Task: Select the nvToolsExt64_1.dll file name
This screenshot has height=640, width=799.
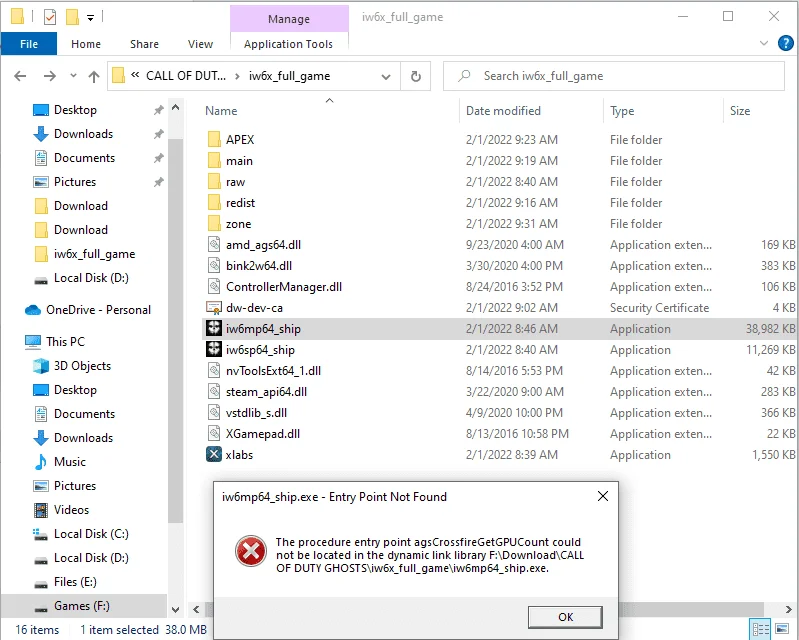Action: click(273, 370)
